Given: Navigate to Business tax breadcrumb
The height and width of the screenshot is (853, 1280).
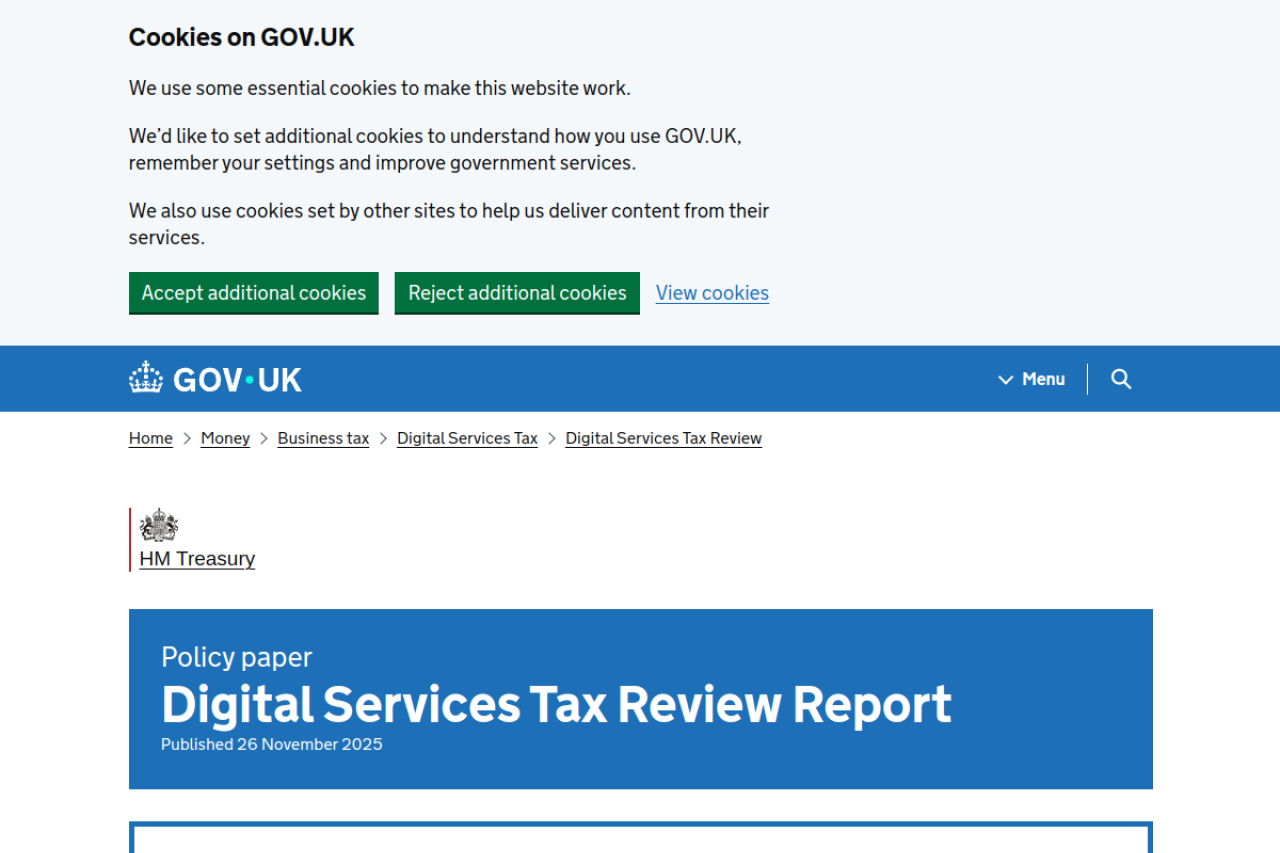Looking at the screenshot, I should 323,438.
